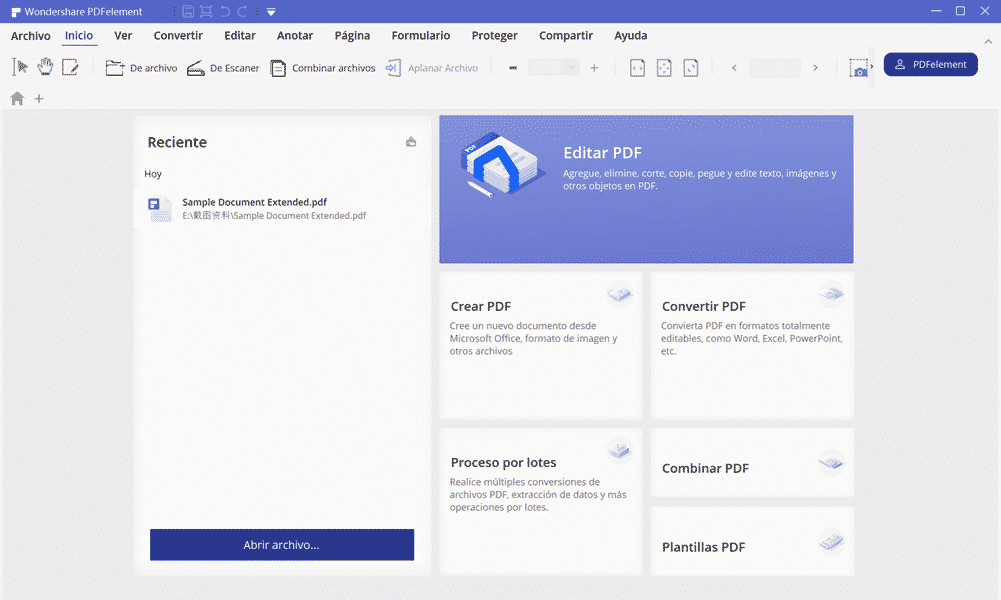This screenshot has height=600, width=1001.
Task: Choose the edit annotation tool icon
Action: pyautogui.click(x=70, y=67)
